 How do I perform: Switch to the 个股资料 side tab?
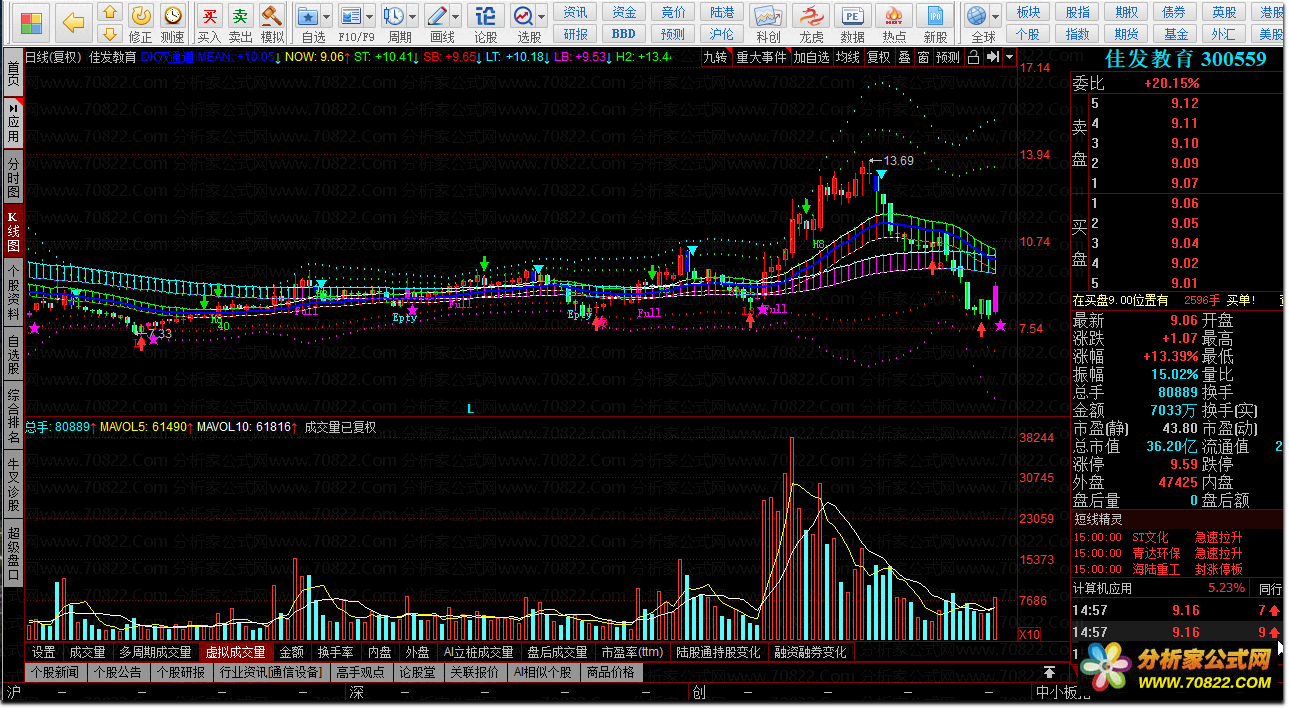tap(13, 291)
